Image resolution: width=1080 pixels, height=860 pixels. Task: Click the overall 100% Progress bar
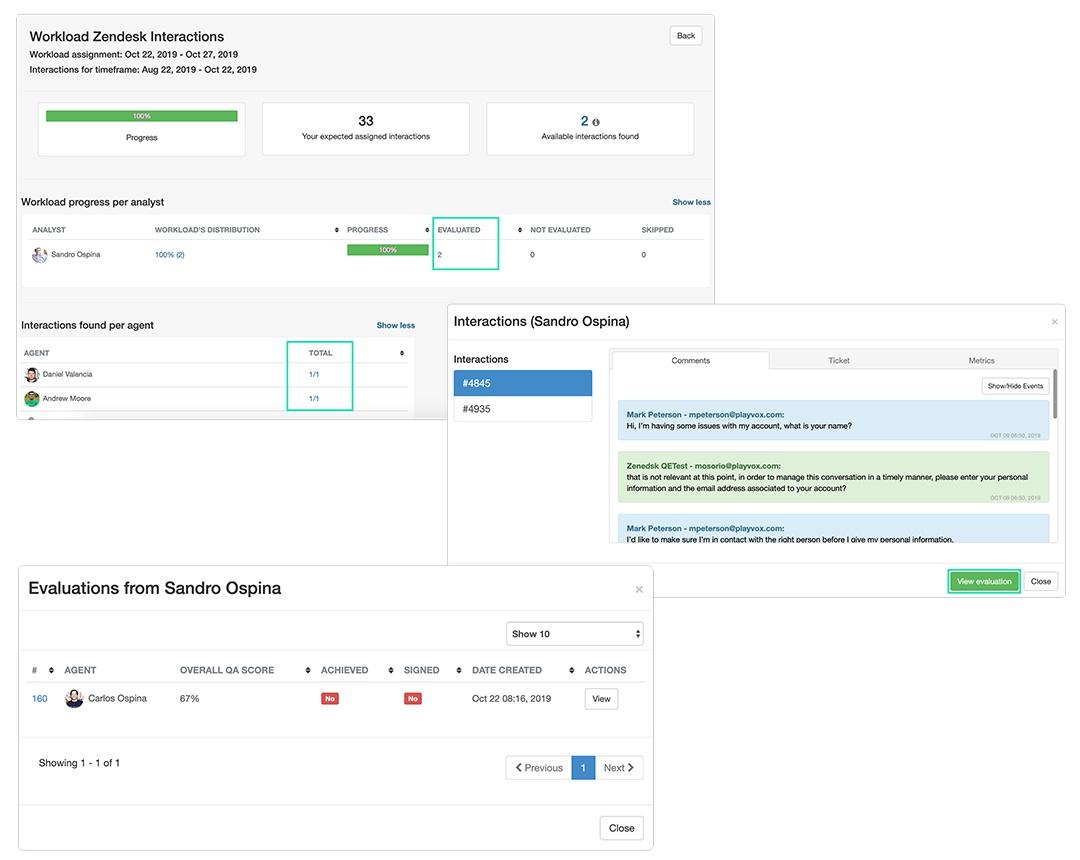[141, 116]
